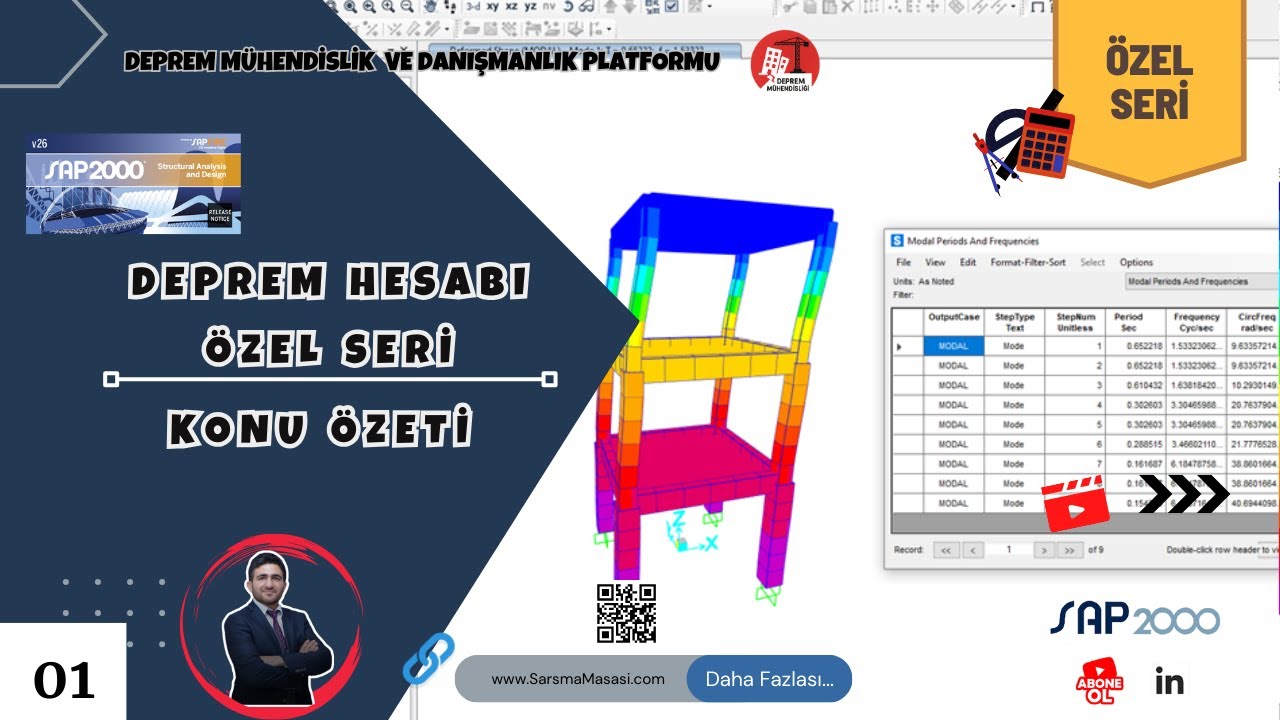Image resolution: width=1280 pixels, height=720 pixels.
Task: Go to previous record with < button
Action: 973,550
